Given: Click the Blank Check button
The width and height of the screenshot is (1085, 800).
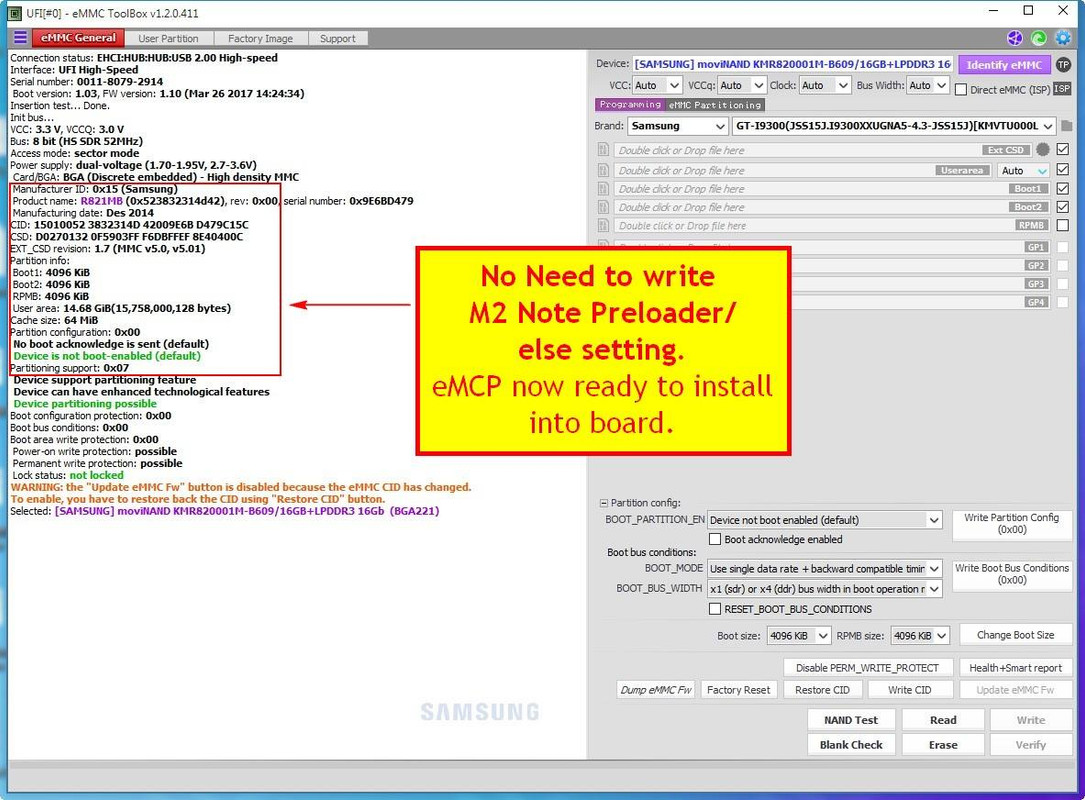Looking at the screenshot, I should [x=851, y=745].
